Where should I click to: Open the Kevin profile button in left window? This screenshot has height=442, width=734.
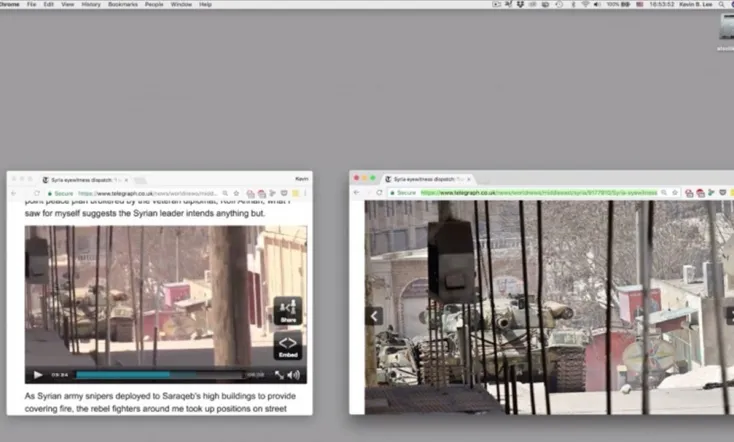(301, 179)
